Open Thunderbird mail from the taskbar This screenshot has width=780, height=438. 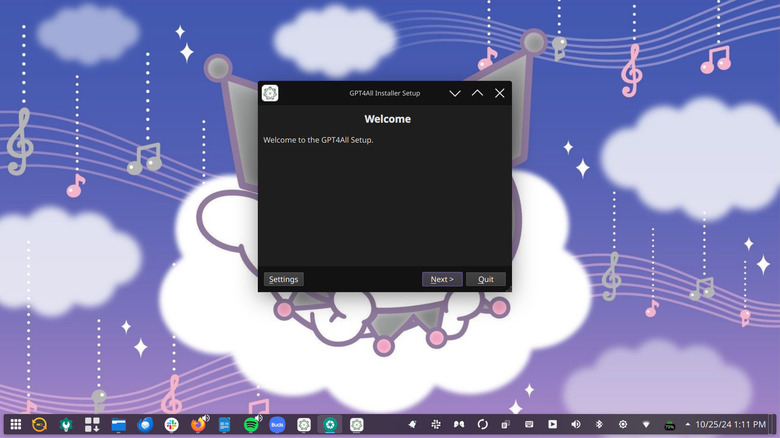(145, 425)
